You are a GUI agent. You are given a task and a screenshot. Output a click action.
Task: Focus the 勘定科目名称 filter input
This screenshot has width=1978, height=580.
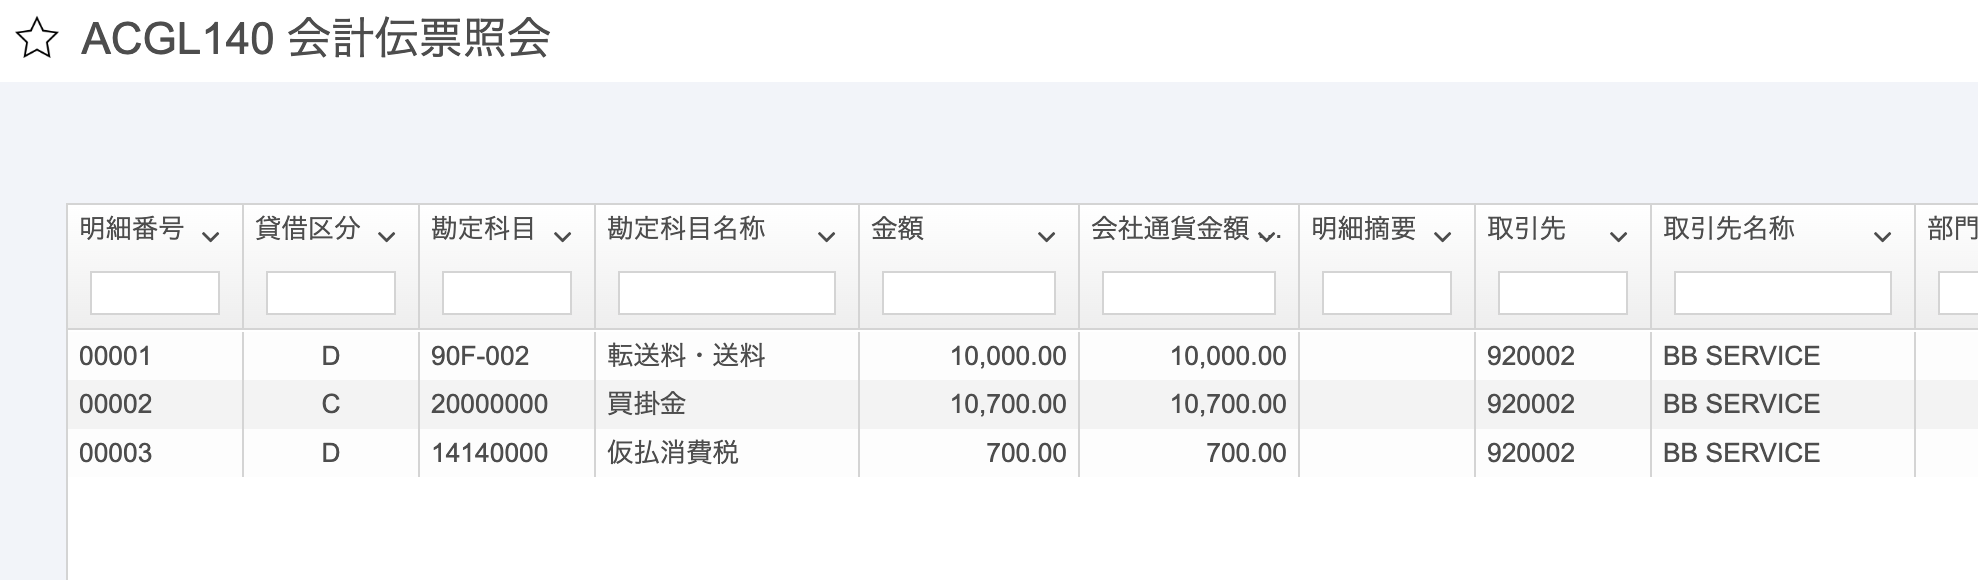coord(727,293)
